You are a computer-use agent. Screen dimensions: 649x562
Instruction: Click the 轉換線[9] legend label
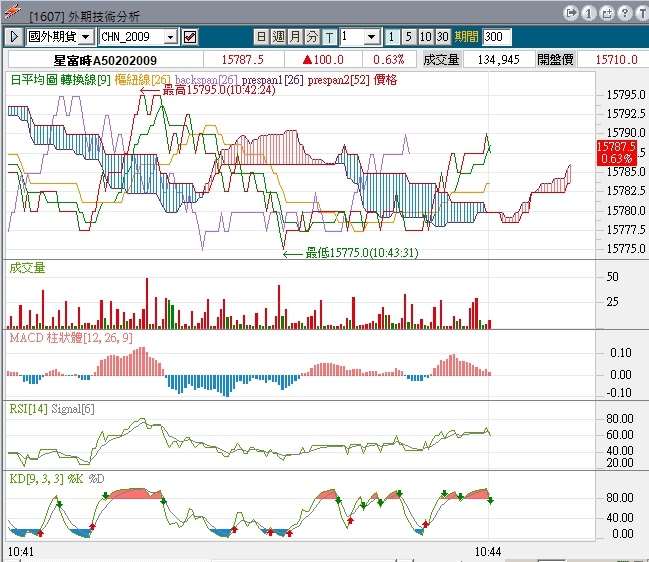tap(85, 80)
